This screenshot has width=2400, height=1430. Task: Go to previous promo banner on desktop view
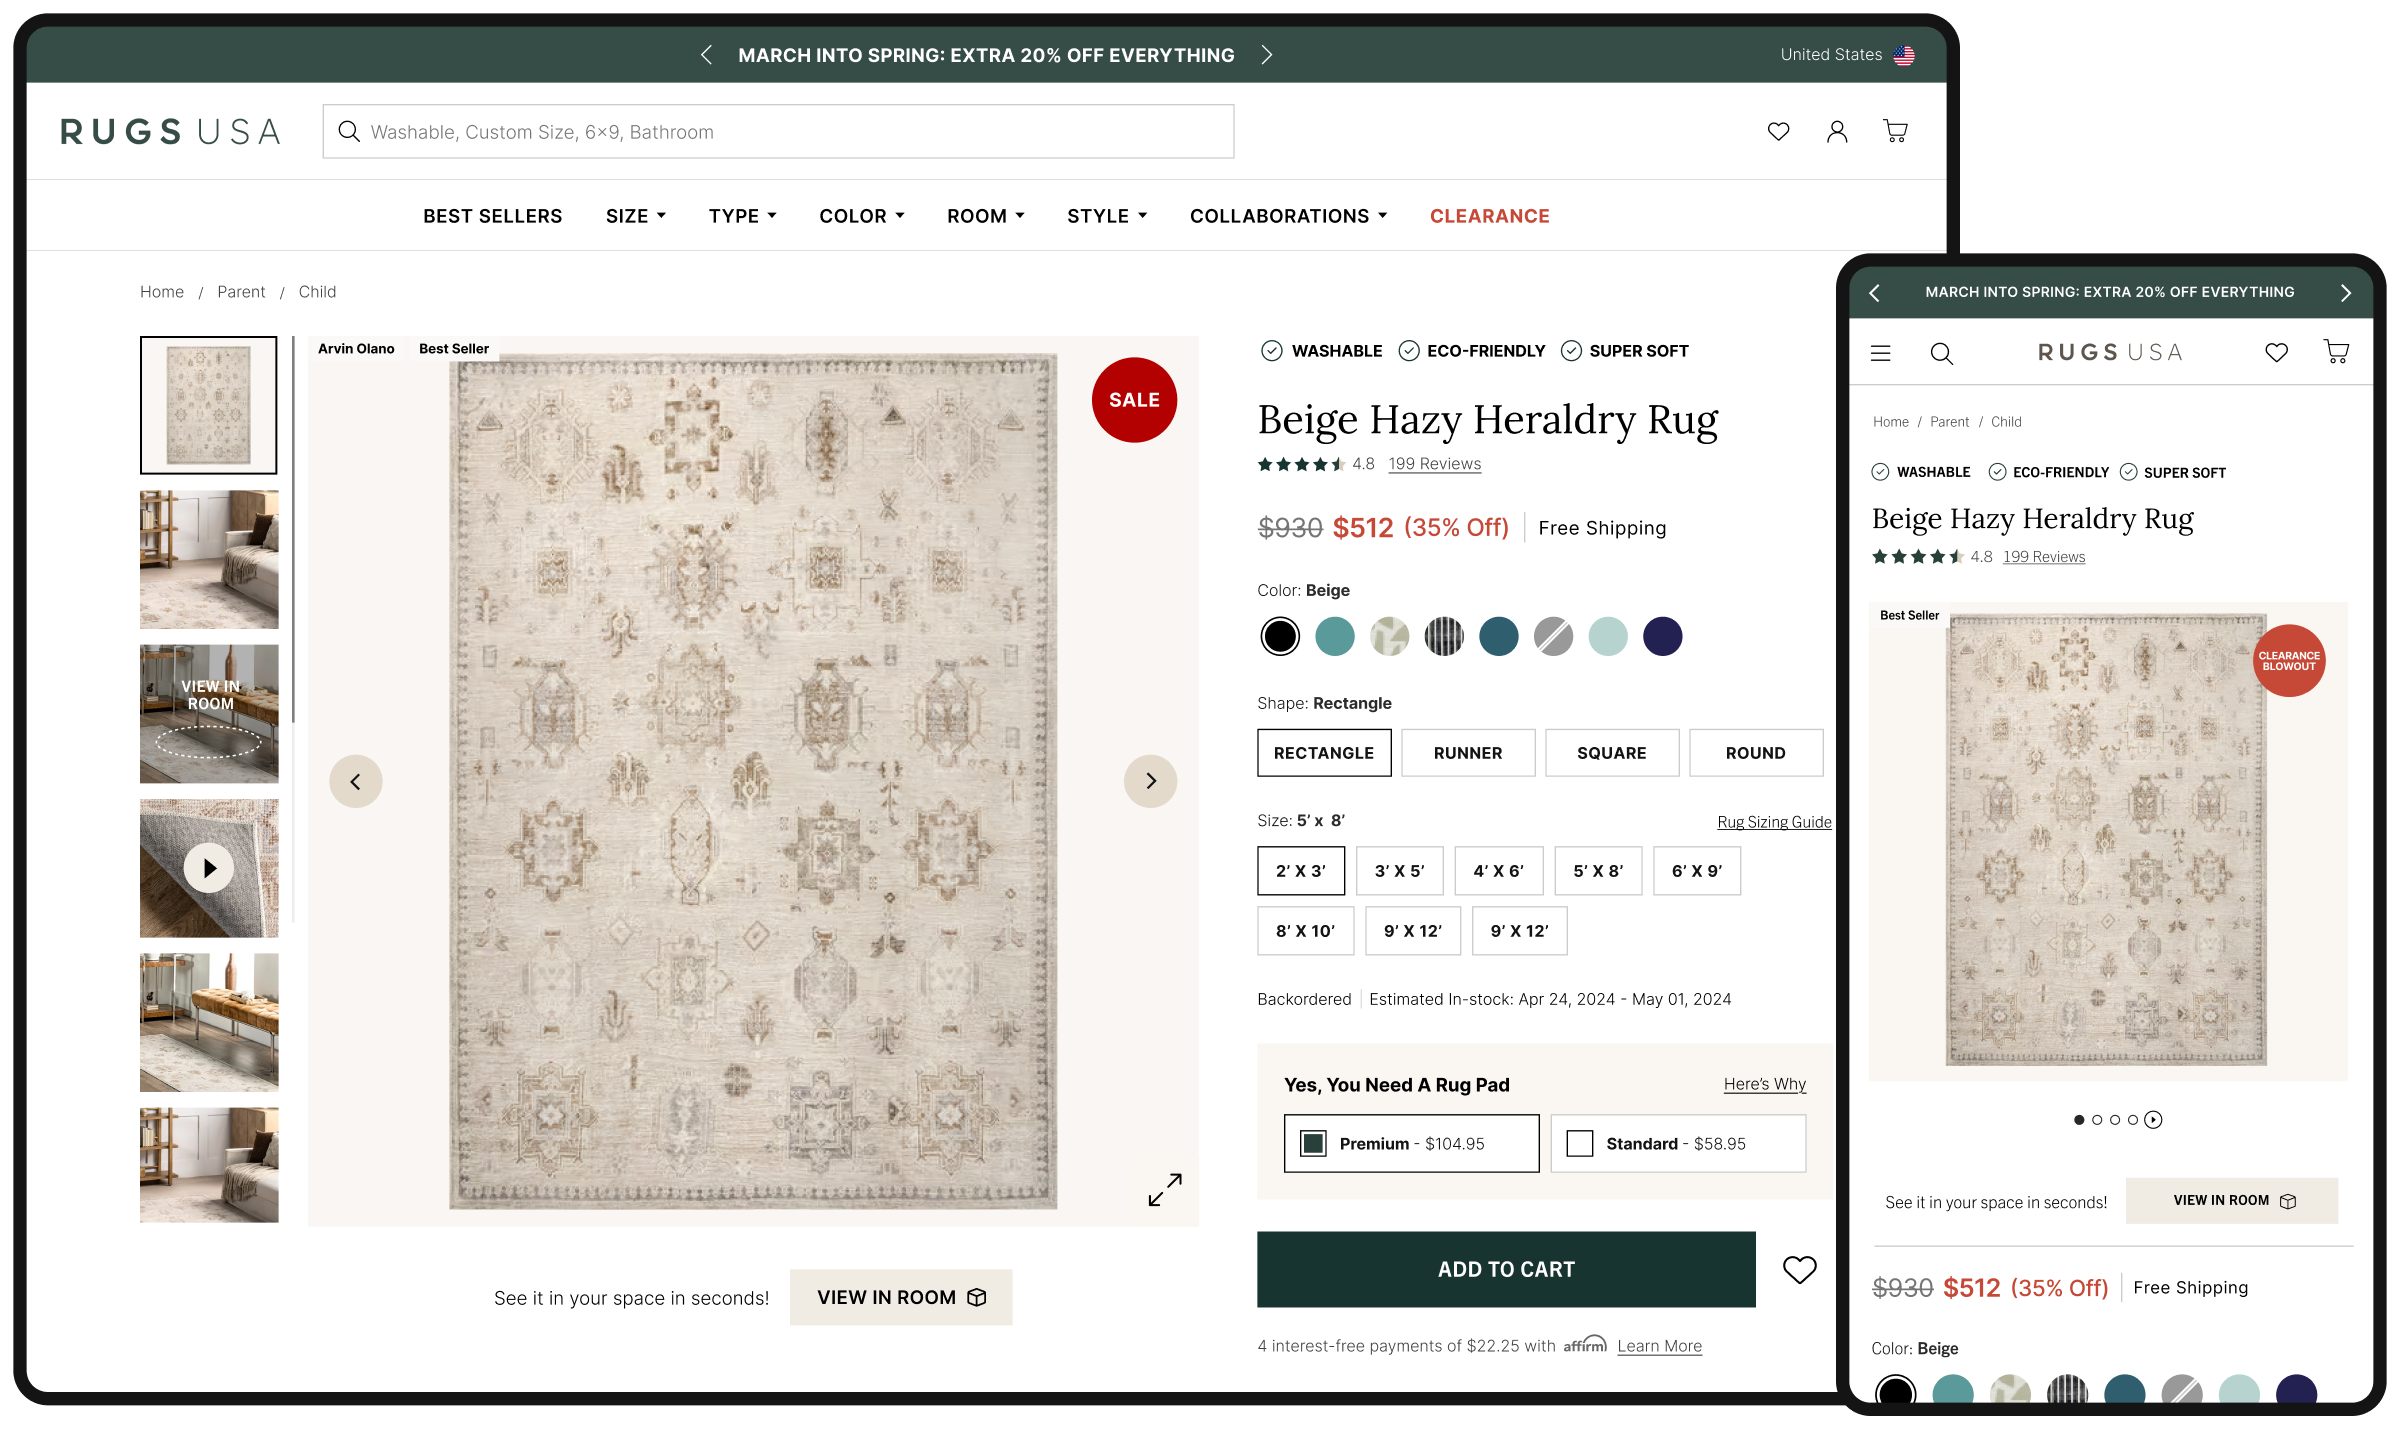click(x=706, y=55)
